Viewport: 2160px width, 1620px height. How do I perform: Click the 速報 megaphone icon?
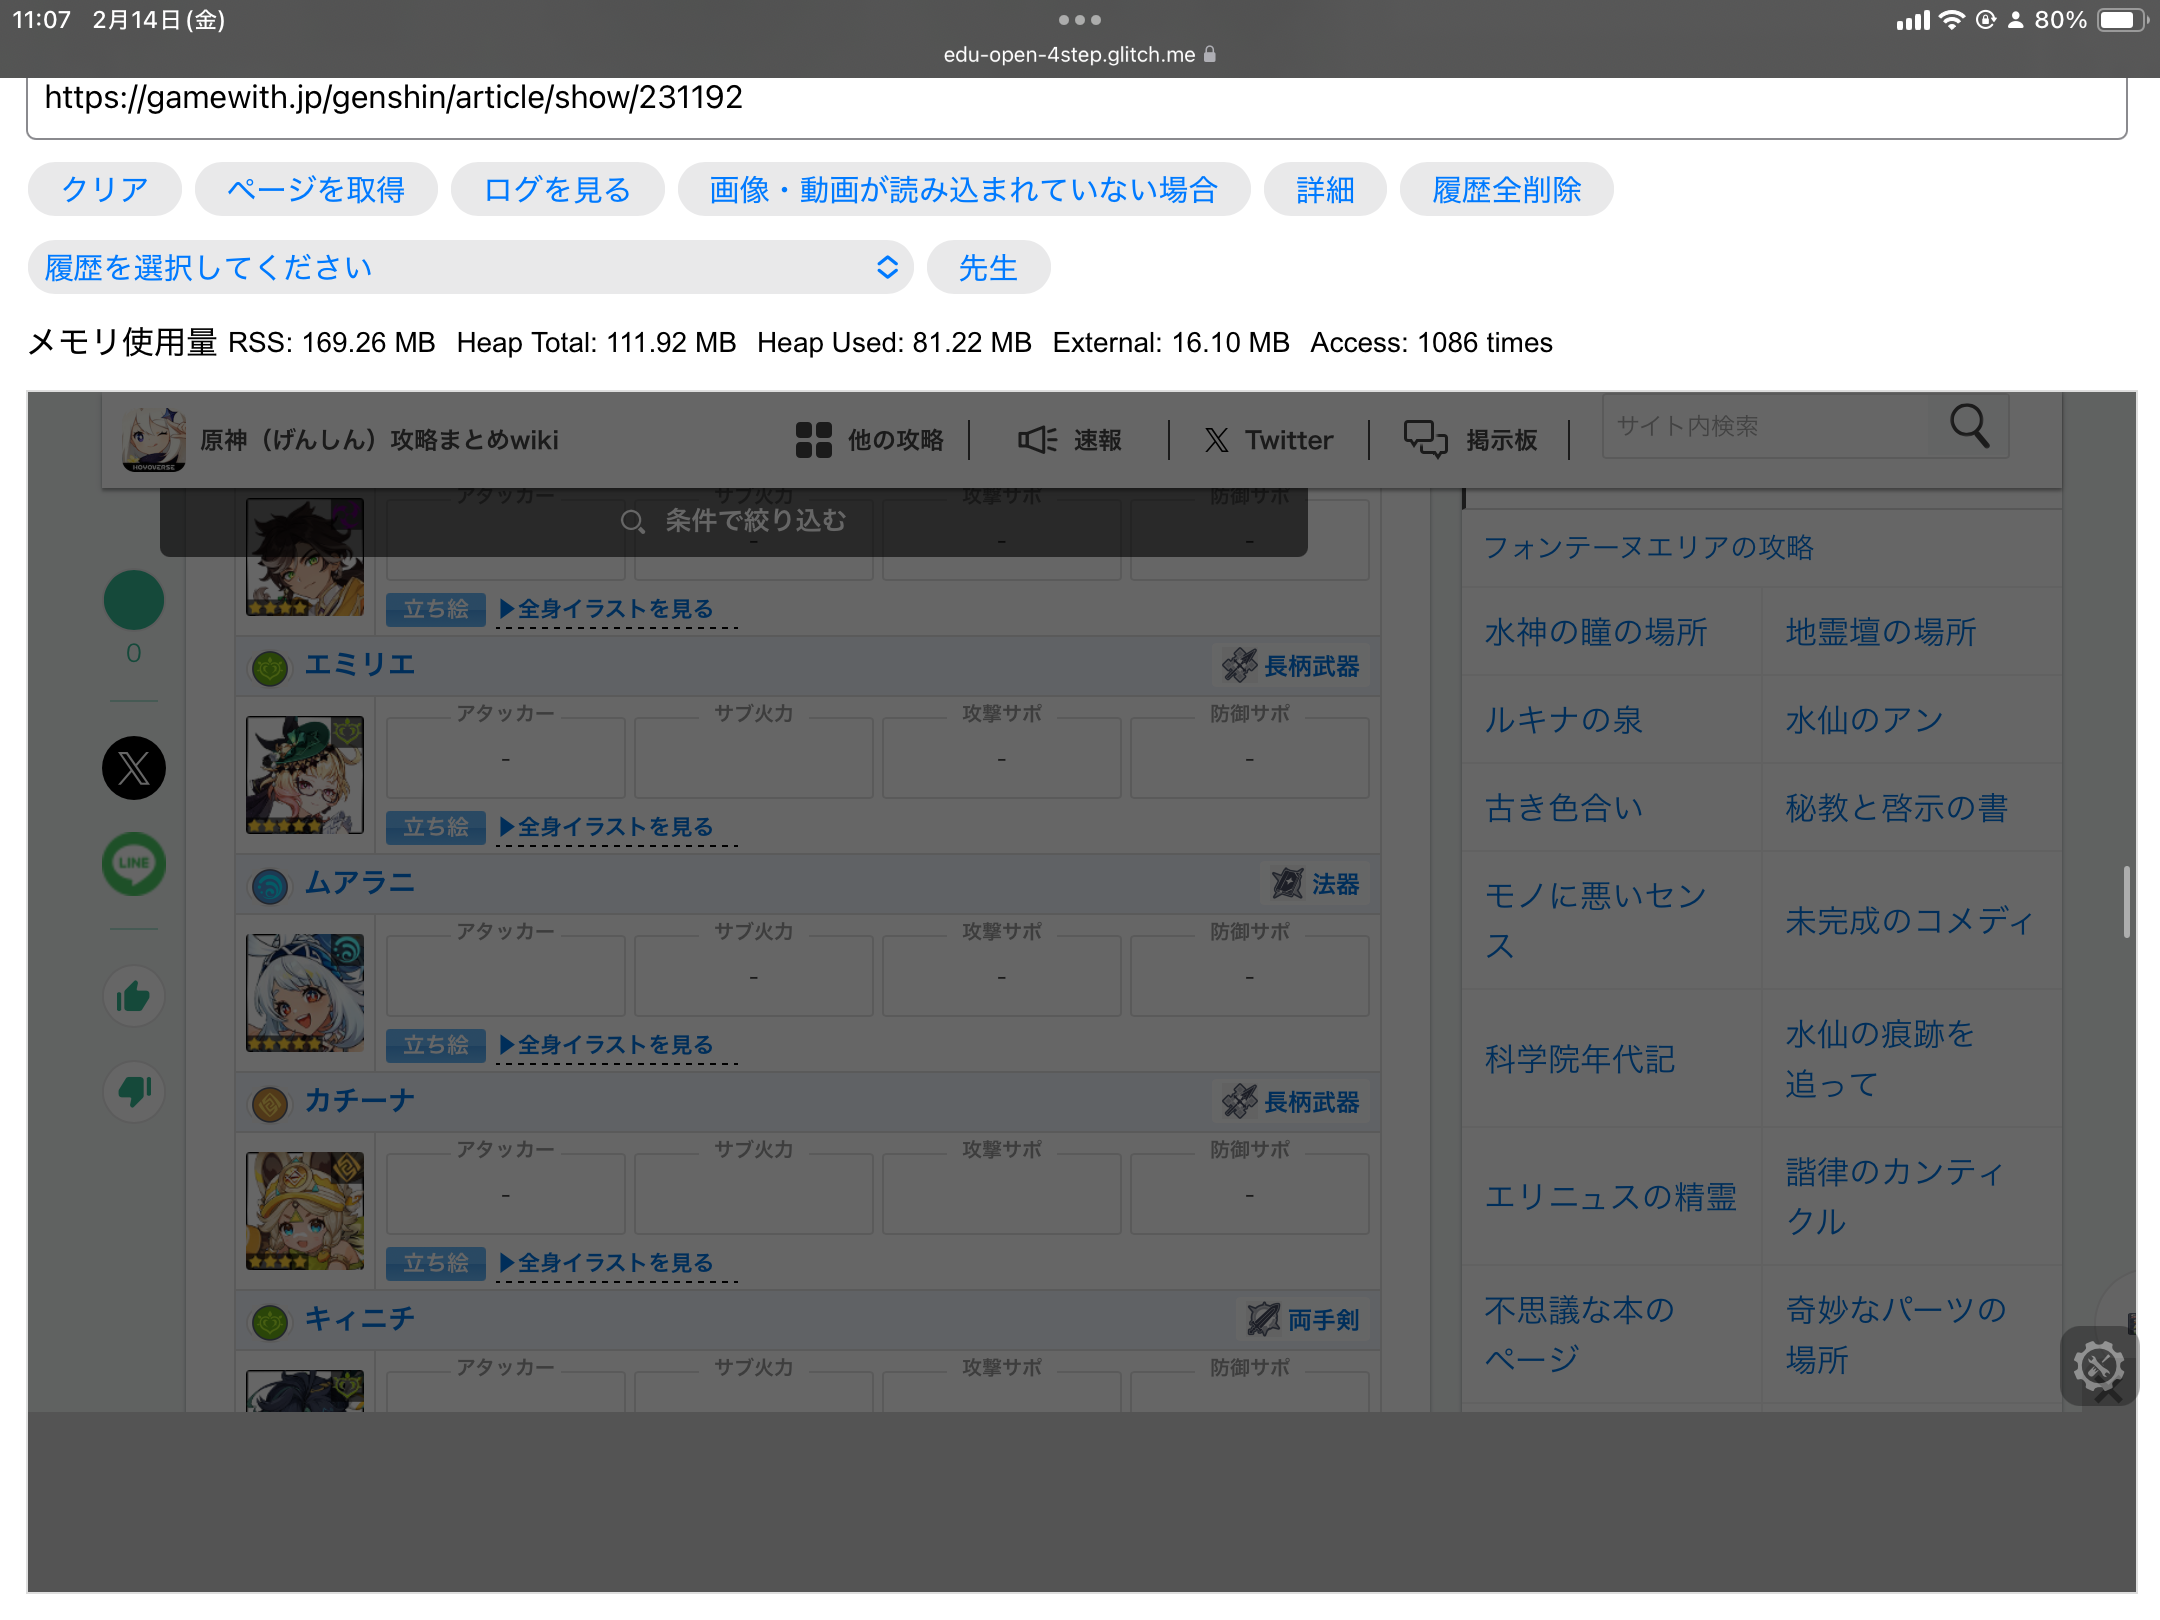coord(1038,440)
